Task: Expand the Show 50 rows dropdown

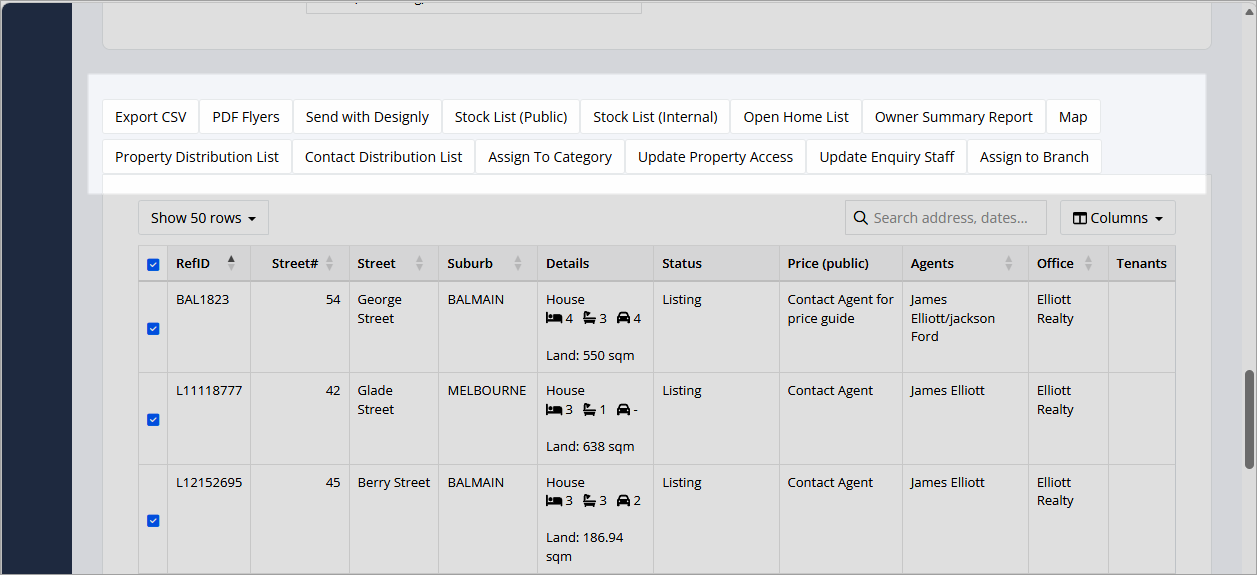Action: [x=203, y=218]
